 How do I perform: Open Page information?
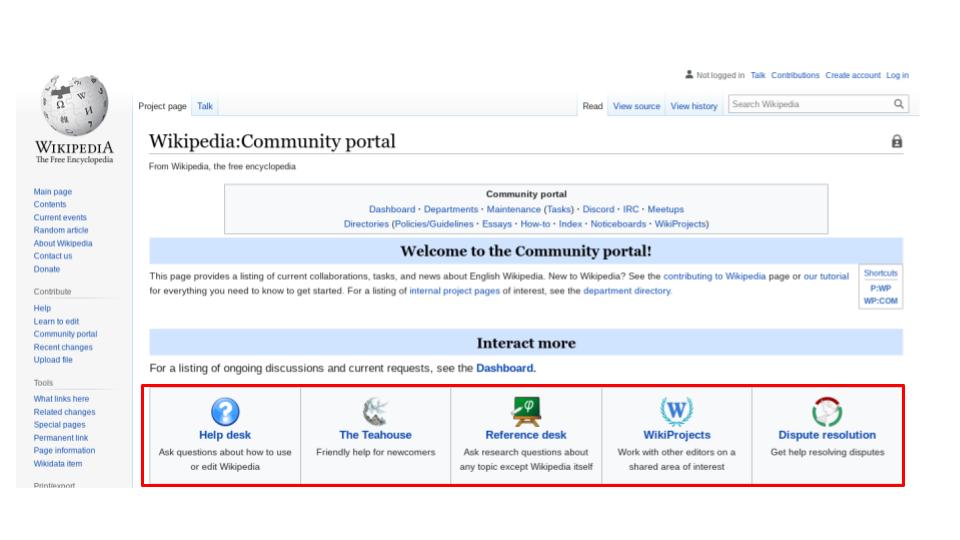pyautogui.click(x=64, y=451)
